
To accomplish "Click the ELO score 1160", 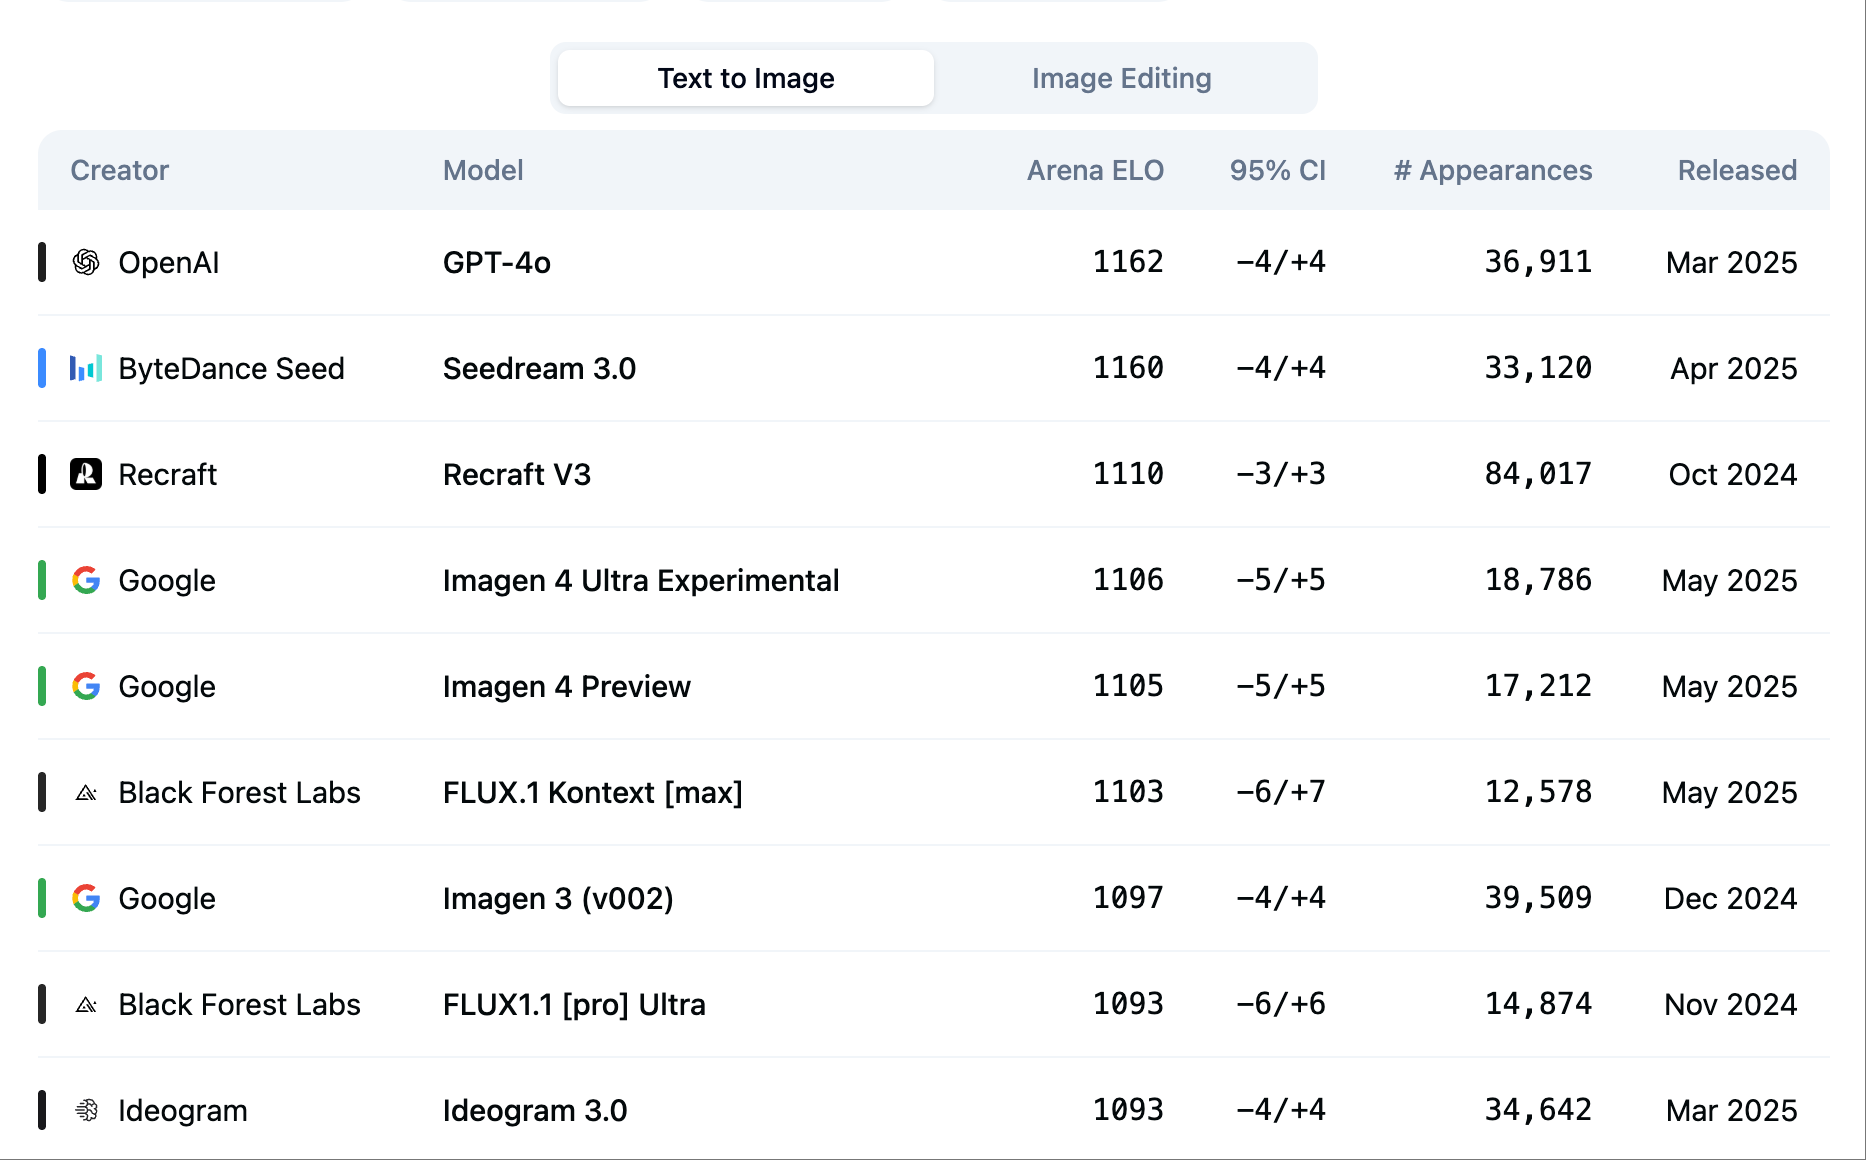I will click(1128, 368).
